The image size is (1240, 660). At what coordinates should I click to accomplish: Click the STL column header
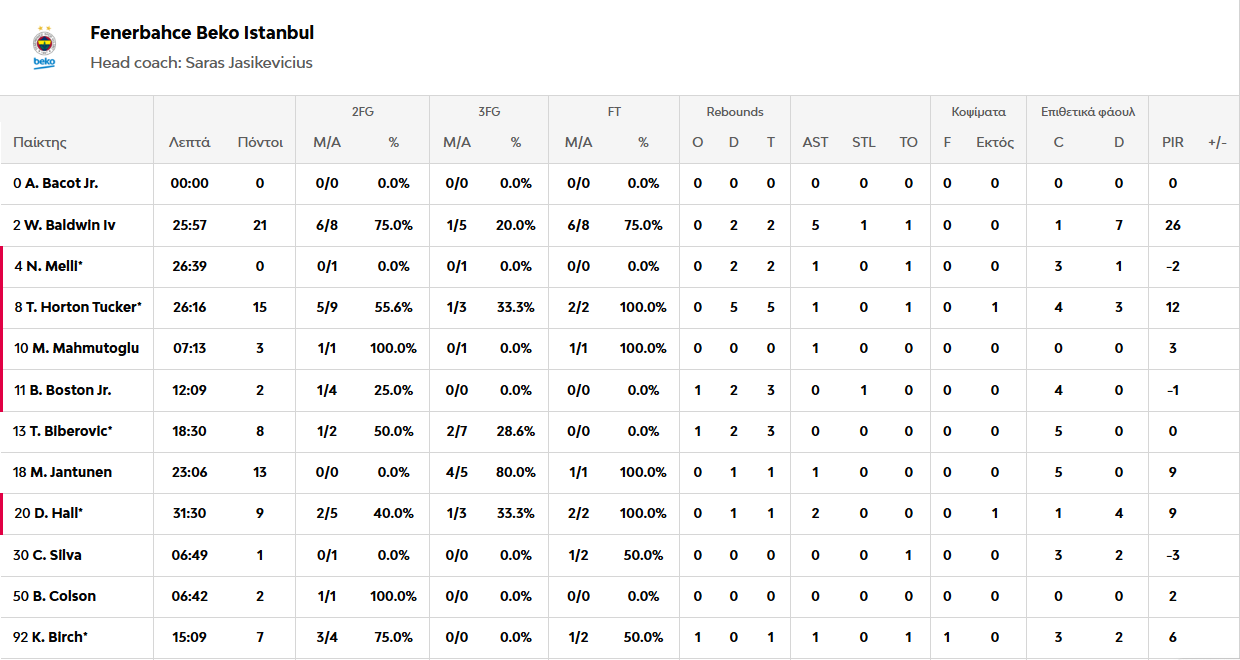point(863,142)
